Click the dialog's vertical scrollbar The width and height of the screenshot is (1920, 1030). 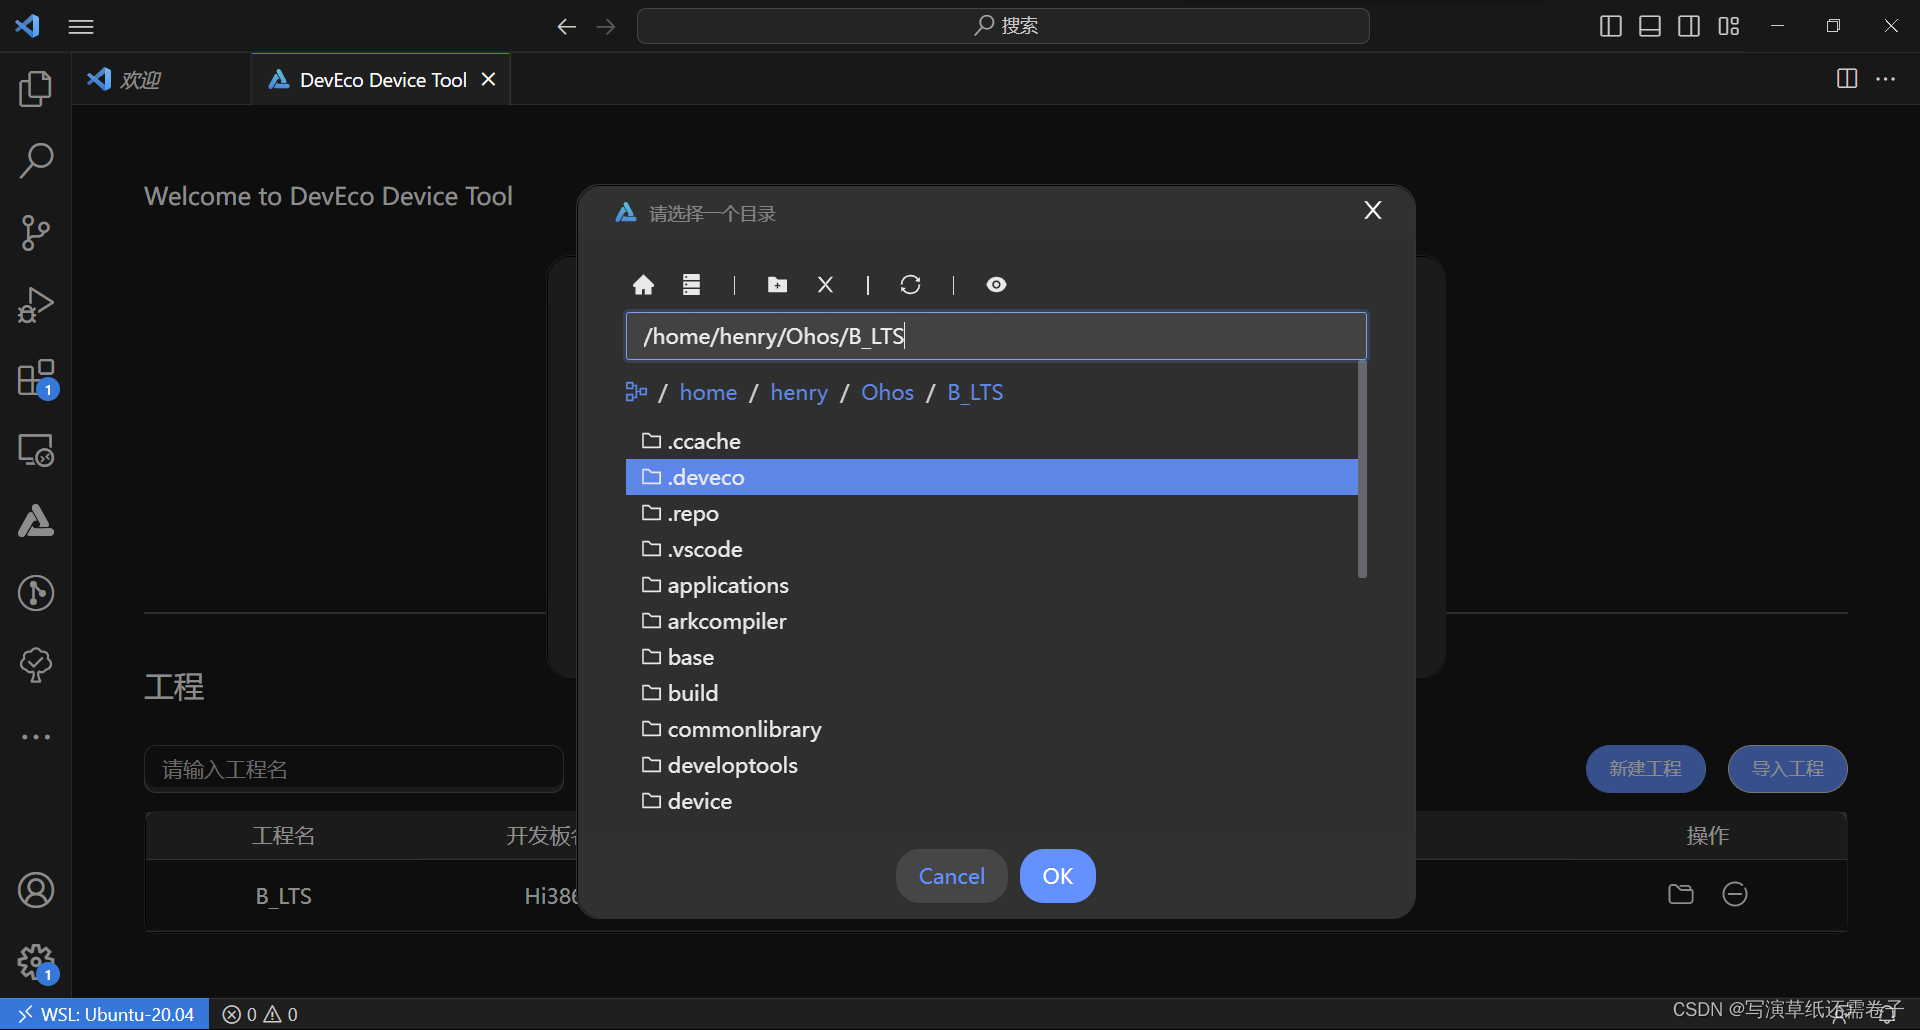[1362, 470]
